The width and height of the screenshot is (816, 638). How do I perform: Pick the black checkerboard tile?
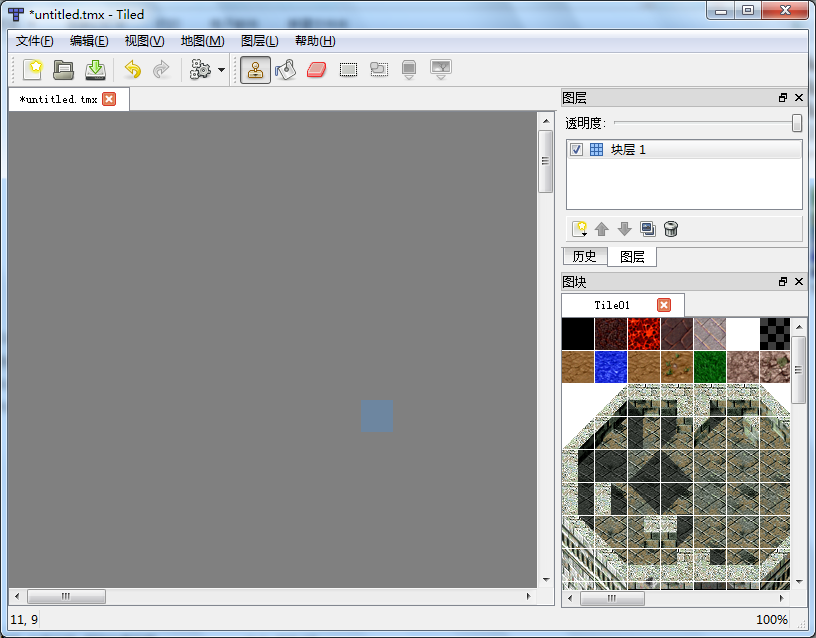point(775,334)
